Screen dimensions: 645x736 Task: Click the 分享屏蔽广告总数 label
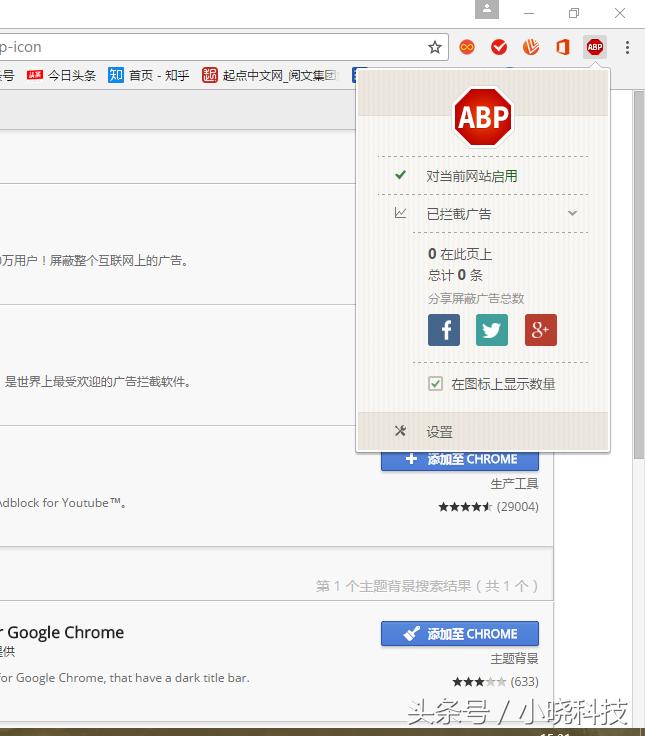[x=476, y=299]
